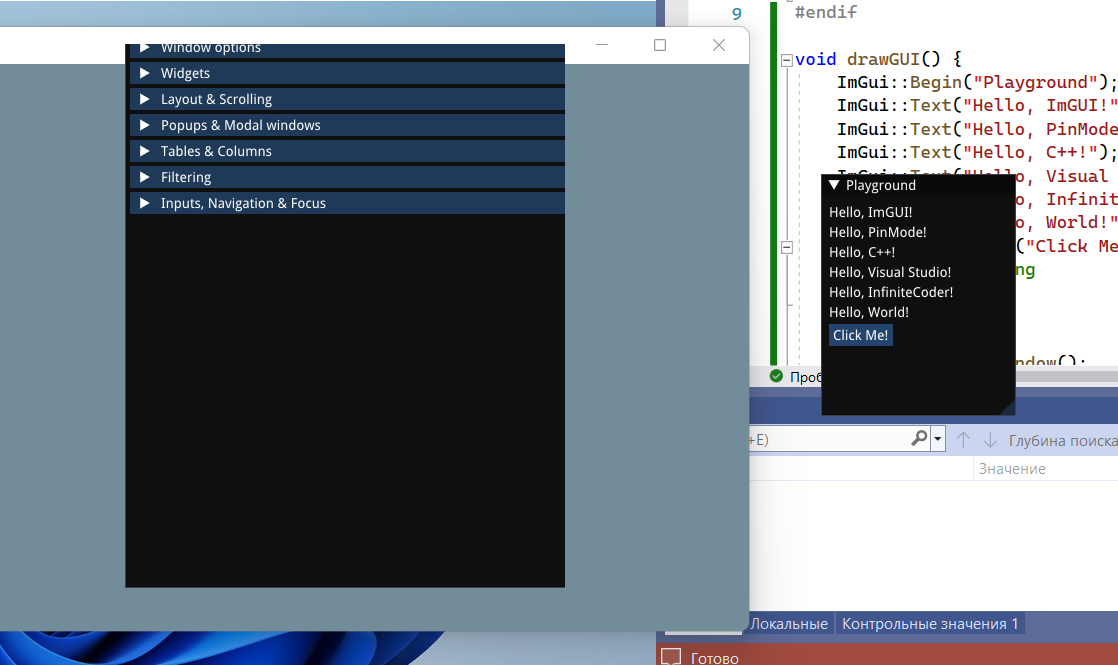This screenshot has height=665, width=1118.
Task: Open the search options dropdown next to the magnifier
Action: [x=936, y=438]
